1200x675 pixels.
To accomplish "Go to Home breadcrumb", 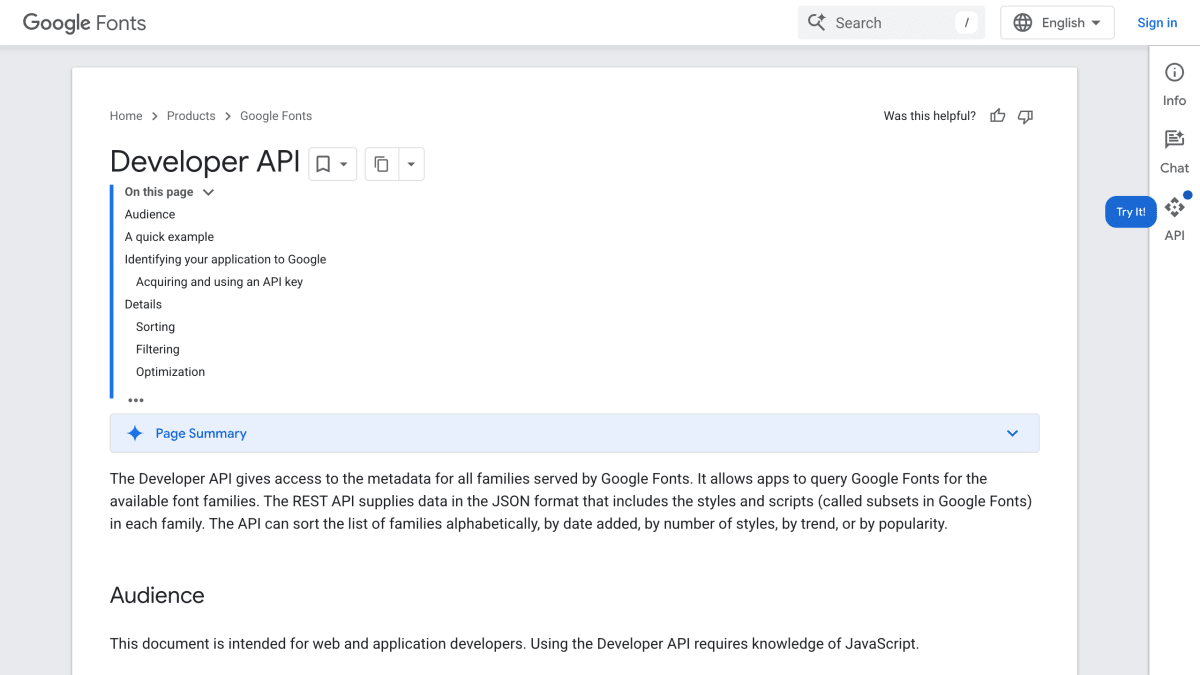I will coord(126,116).
